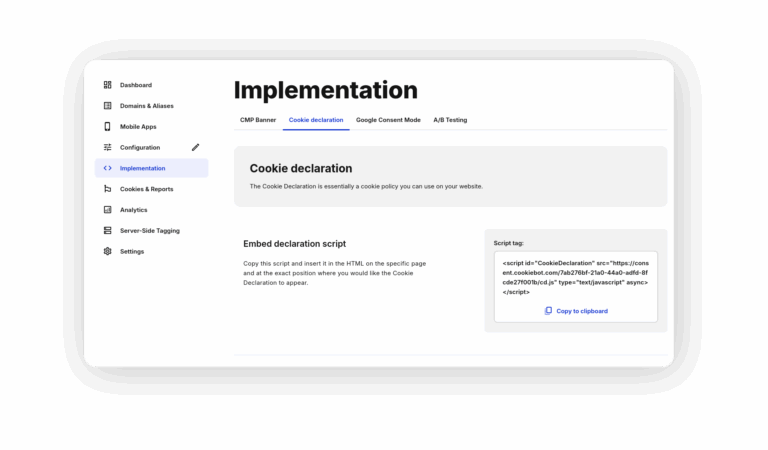
Task: Click the pencil edit icon beside Configuration
Action: coord(195,147)
